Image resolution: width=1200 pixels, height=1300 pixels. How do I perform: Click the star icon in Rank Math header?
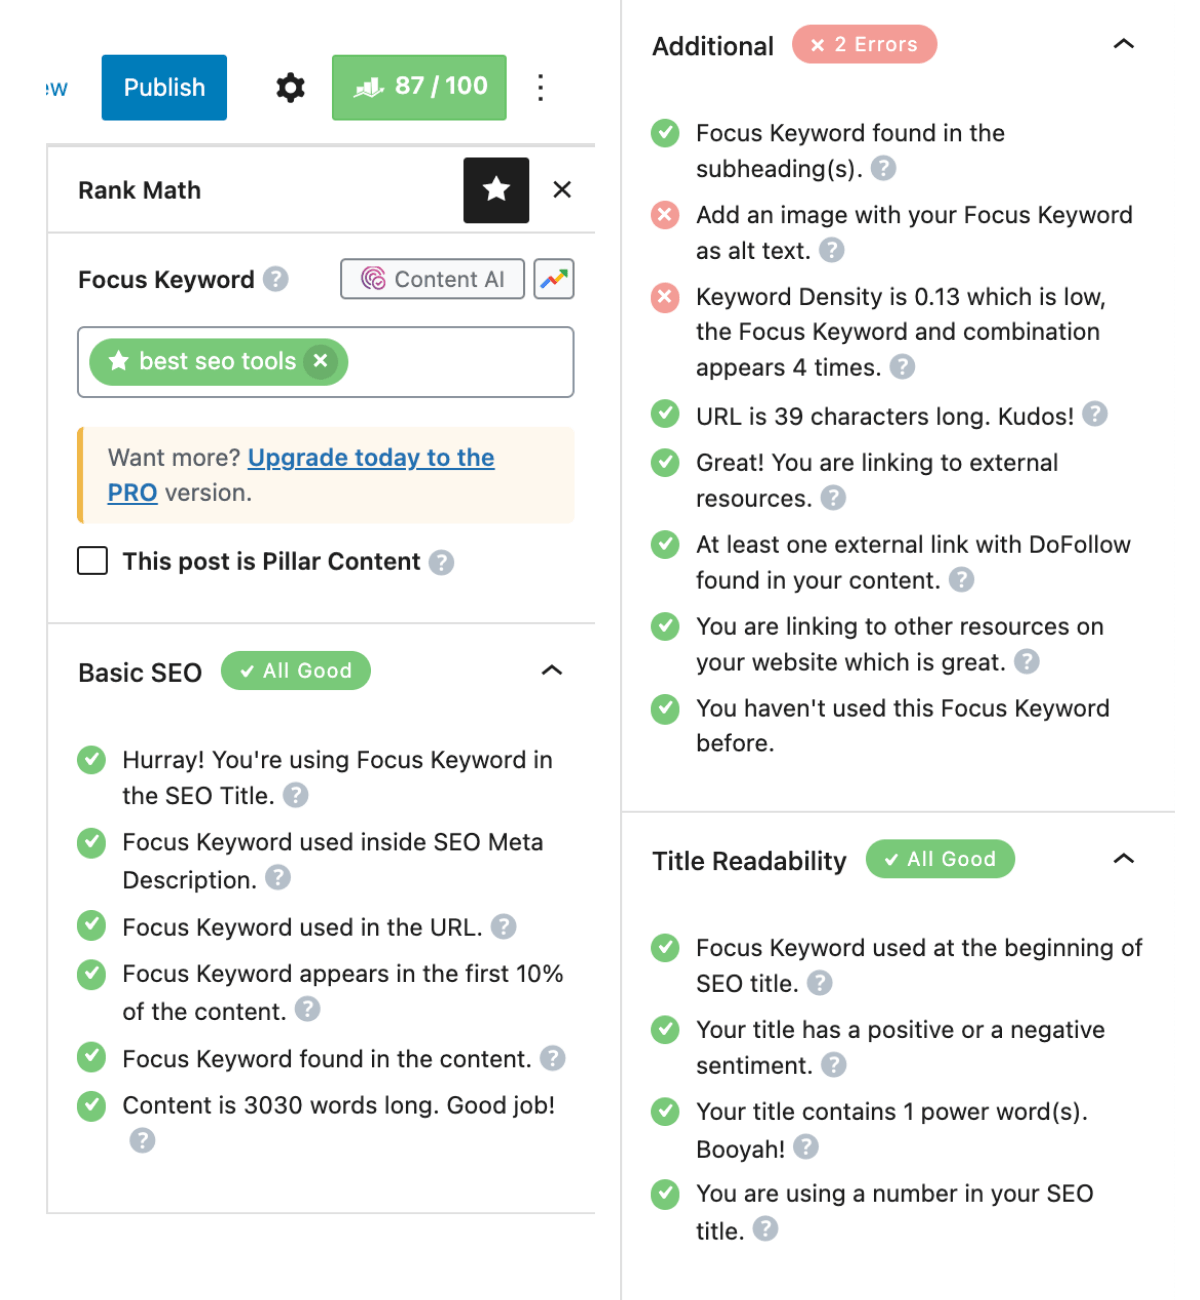point(495,190)
